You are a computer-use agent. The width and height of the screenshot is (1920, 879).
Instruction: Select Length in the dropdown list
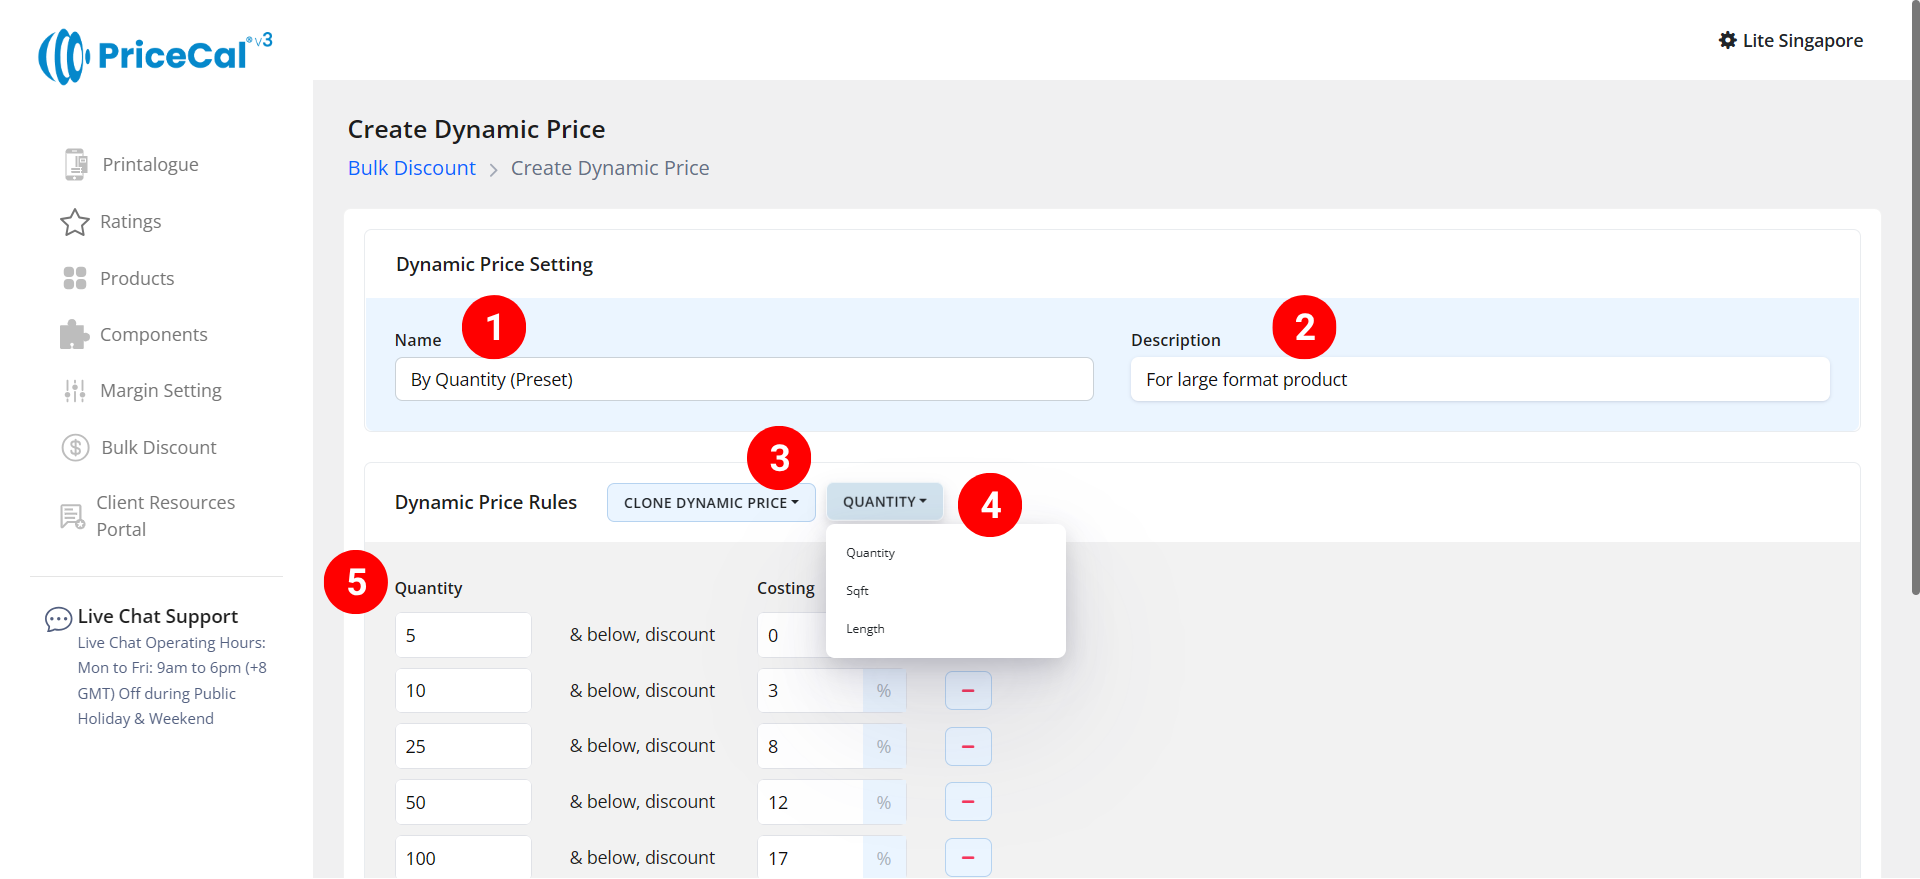(865, 629)
